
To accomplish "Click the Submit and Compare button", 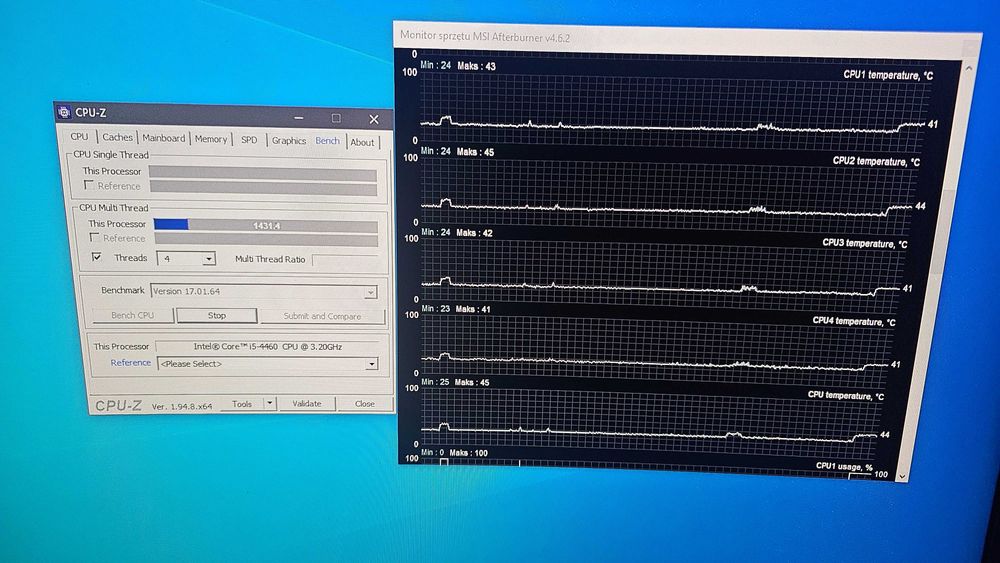I will [322, 316].
